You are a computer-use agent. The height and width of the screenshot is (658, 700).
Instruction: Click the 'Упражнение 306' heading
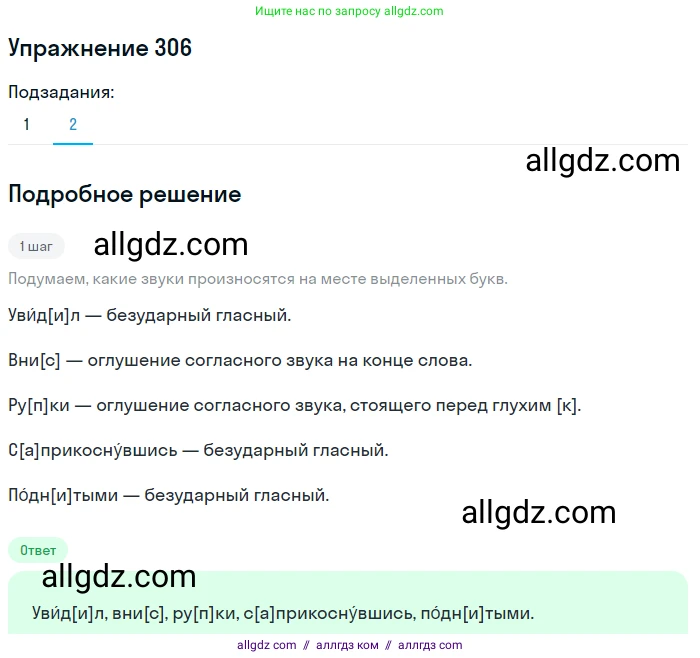tap(100, 48)
